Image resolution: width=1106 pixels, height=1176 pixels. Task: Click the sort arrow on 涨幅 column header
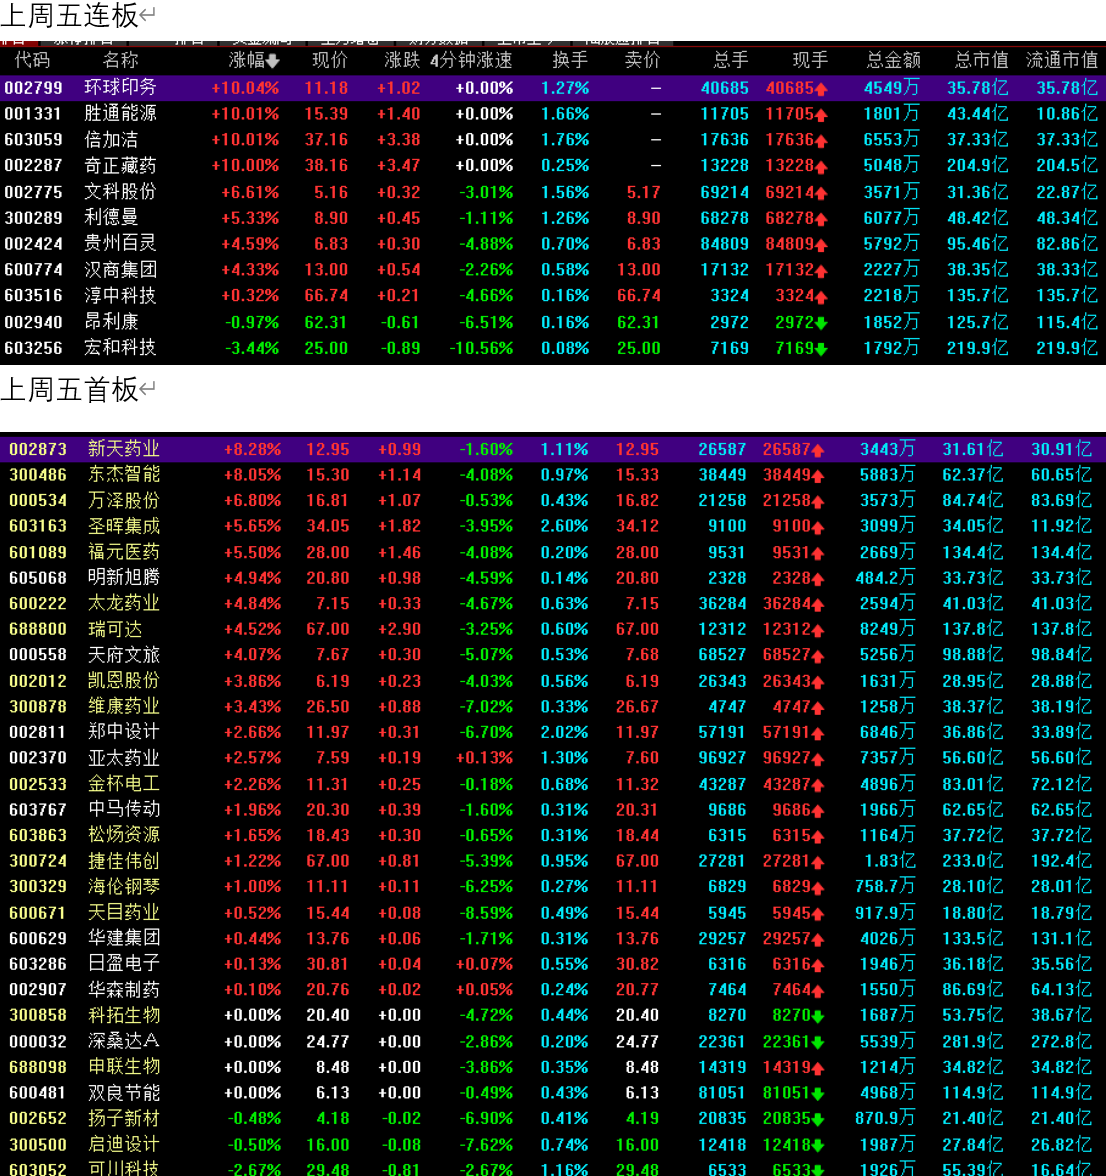click(273, 62)
